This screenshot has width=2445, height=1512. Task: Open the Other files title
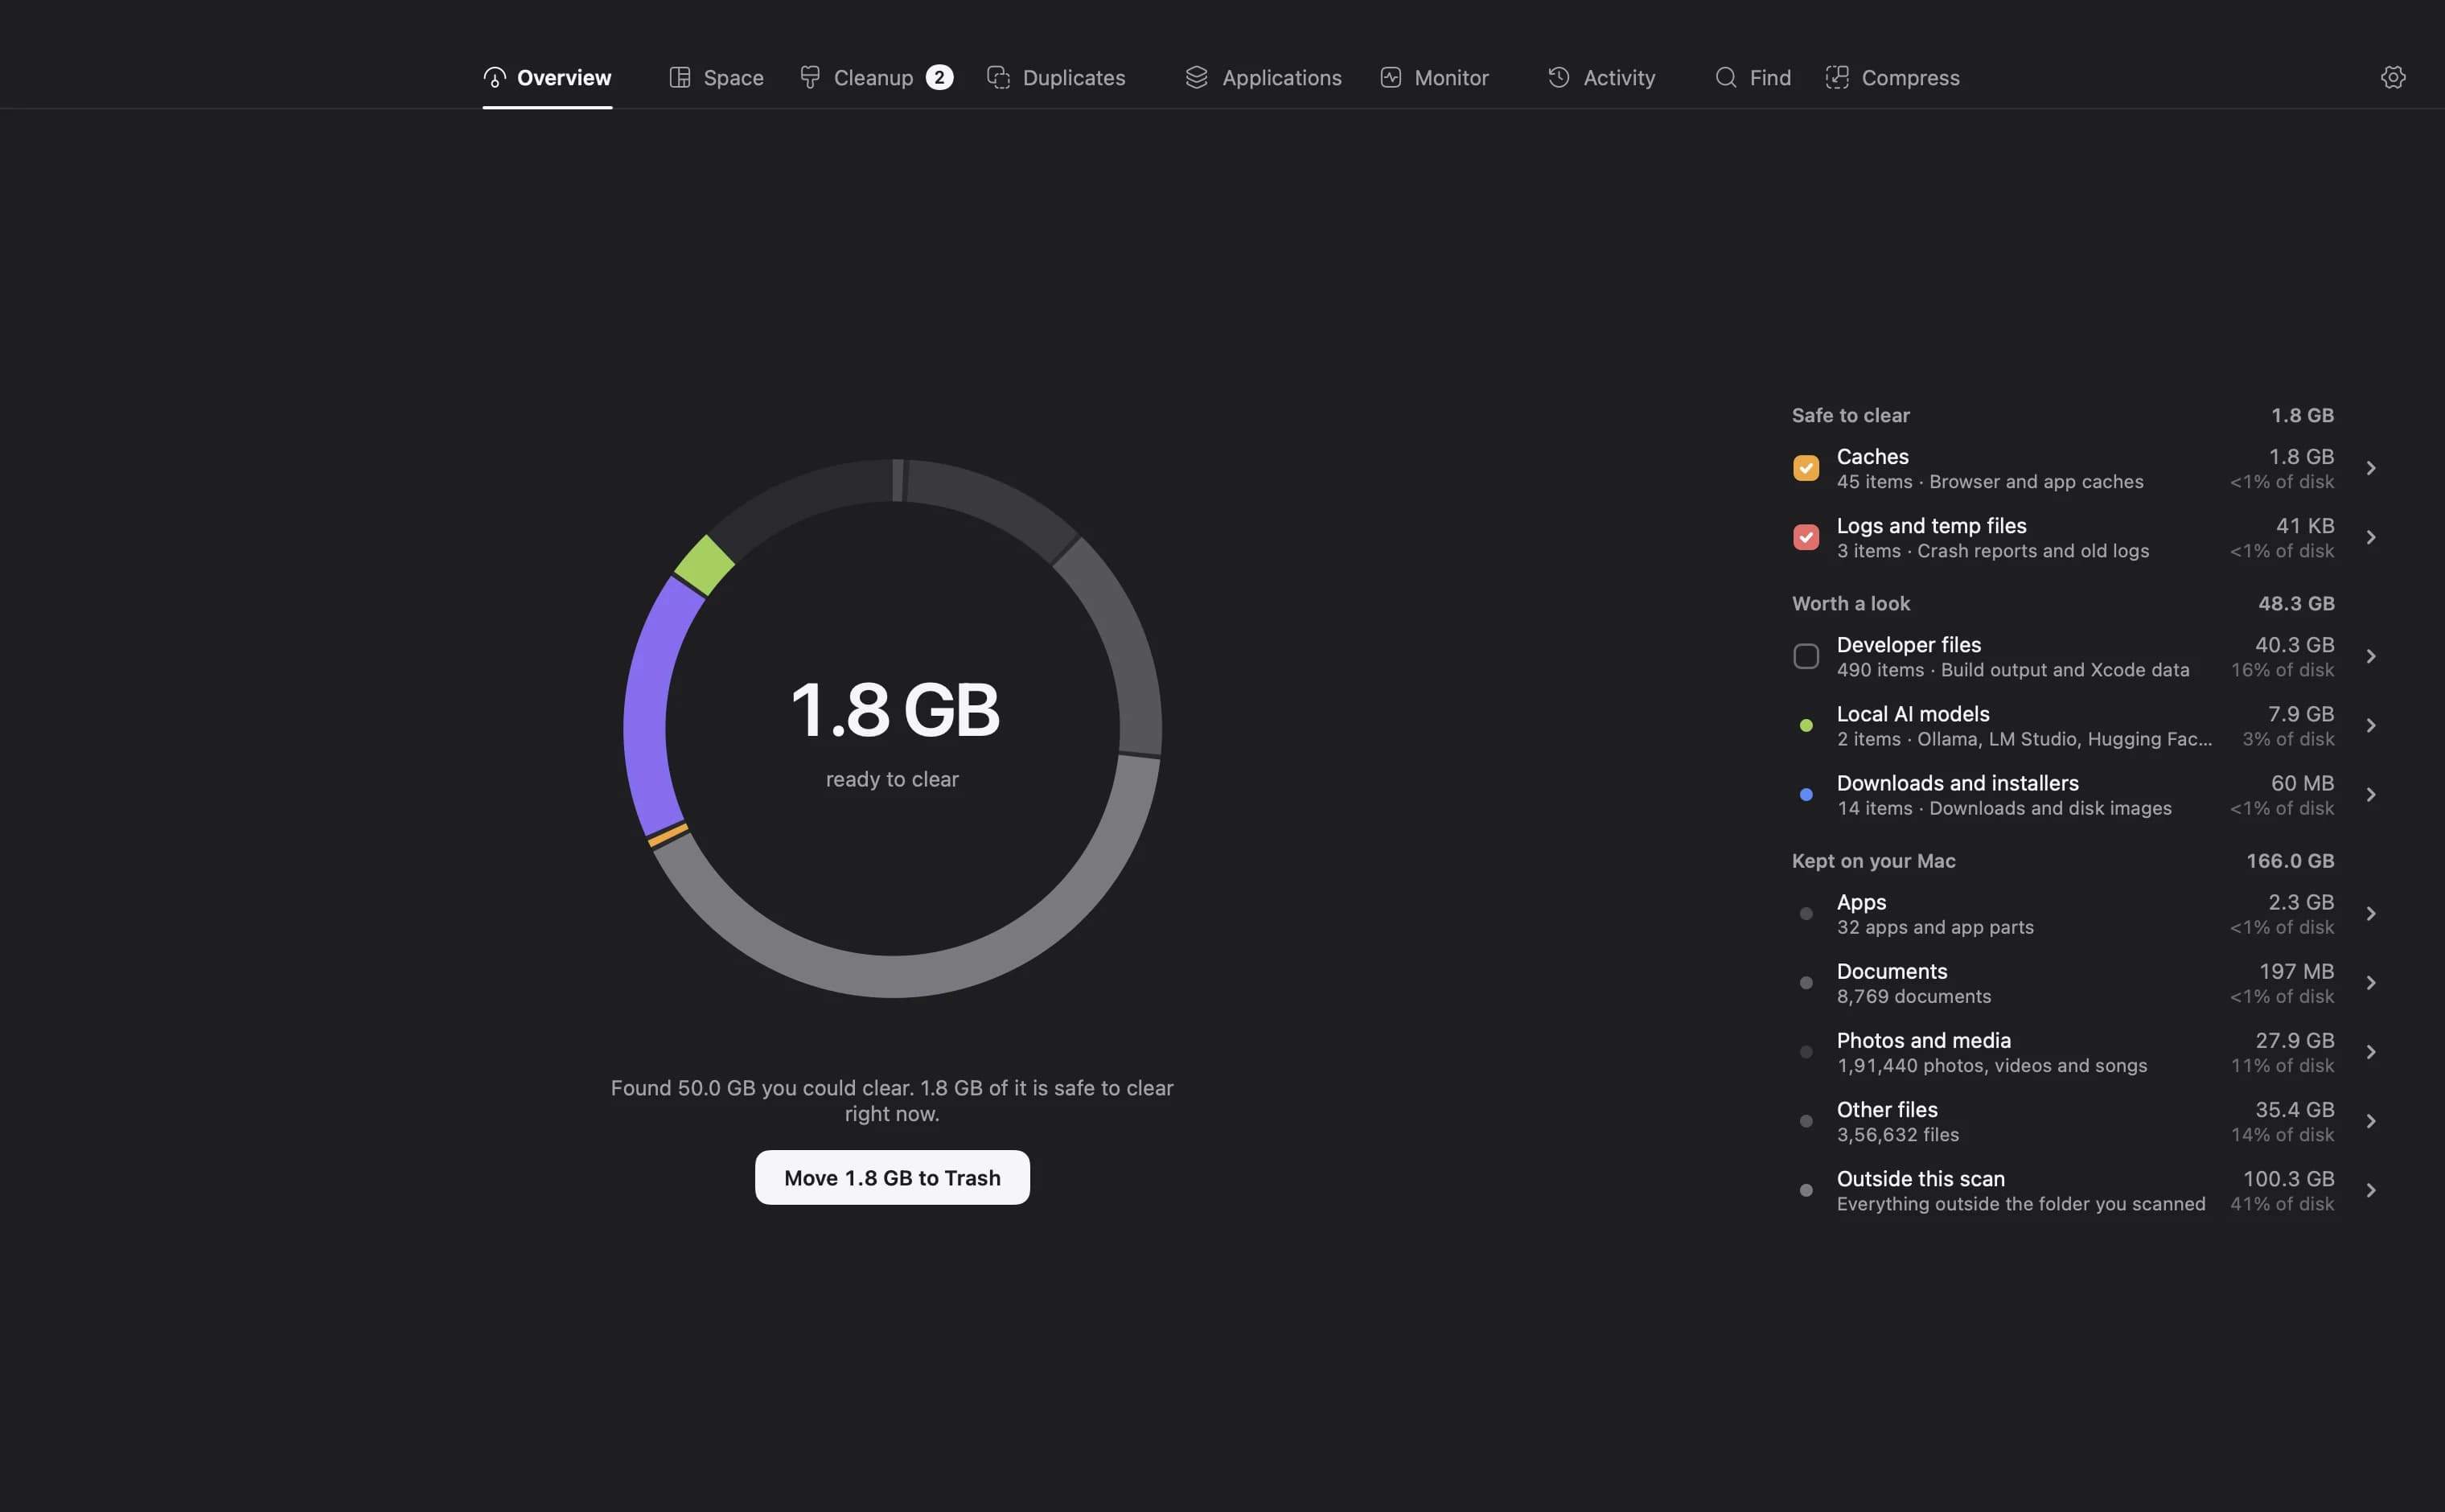(x=1886, y=1108)
